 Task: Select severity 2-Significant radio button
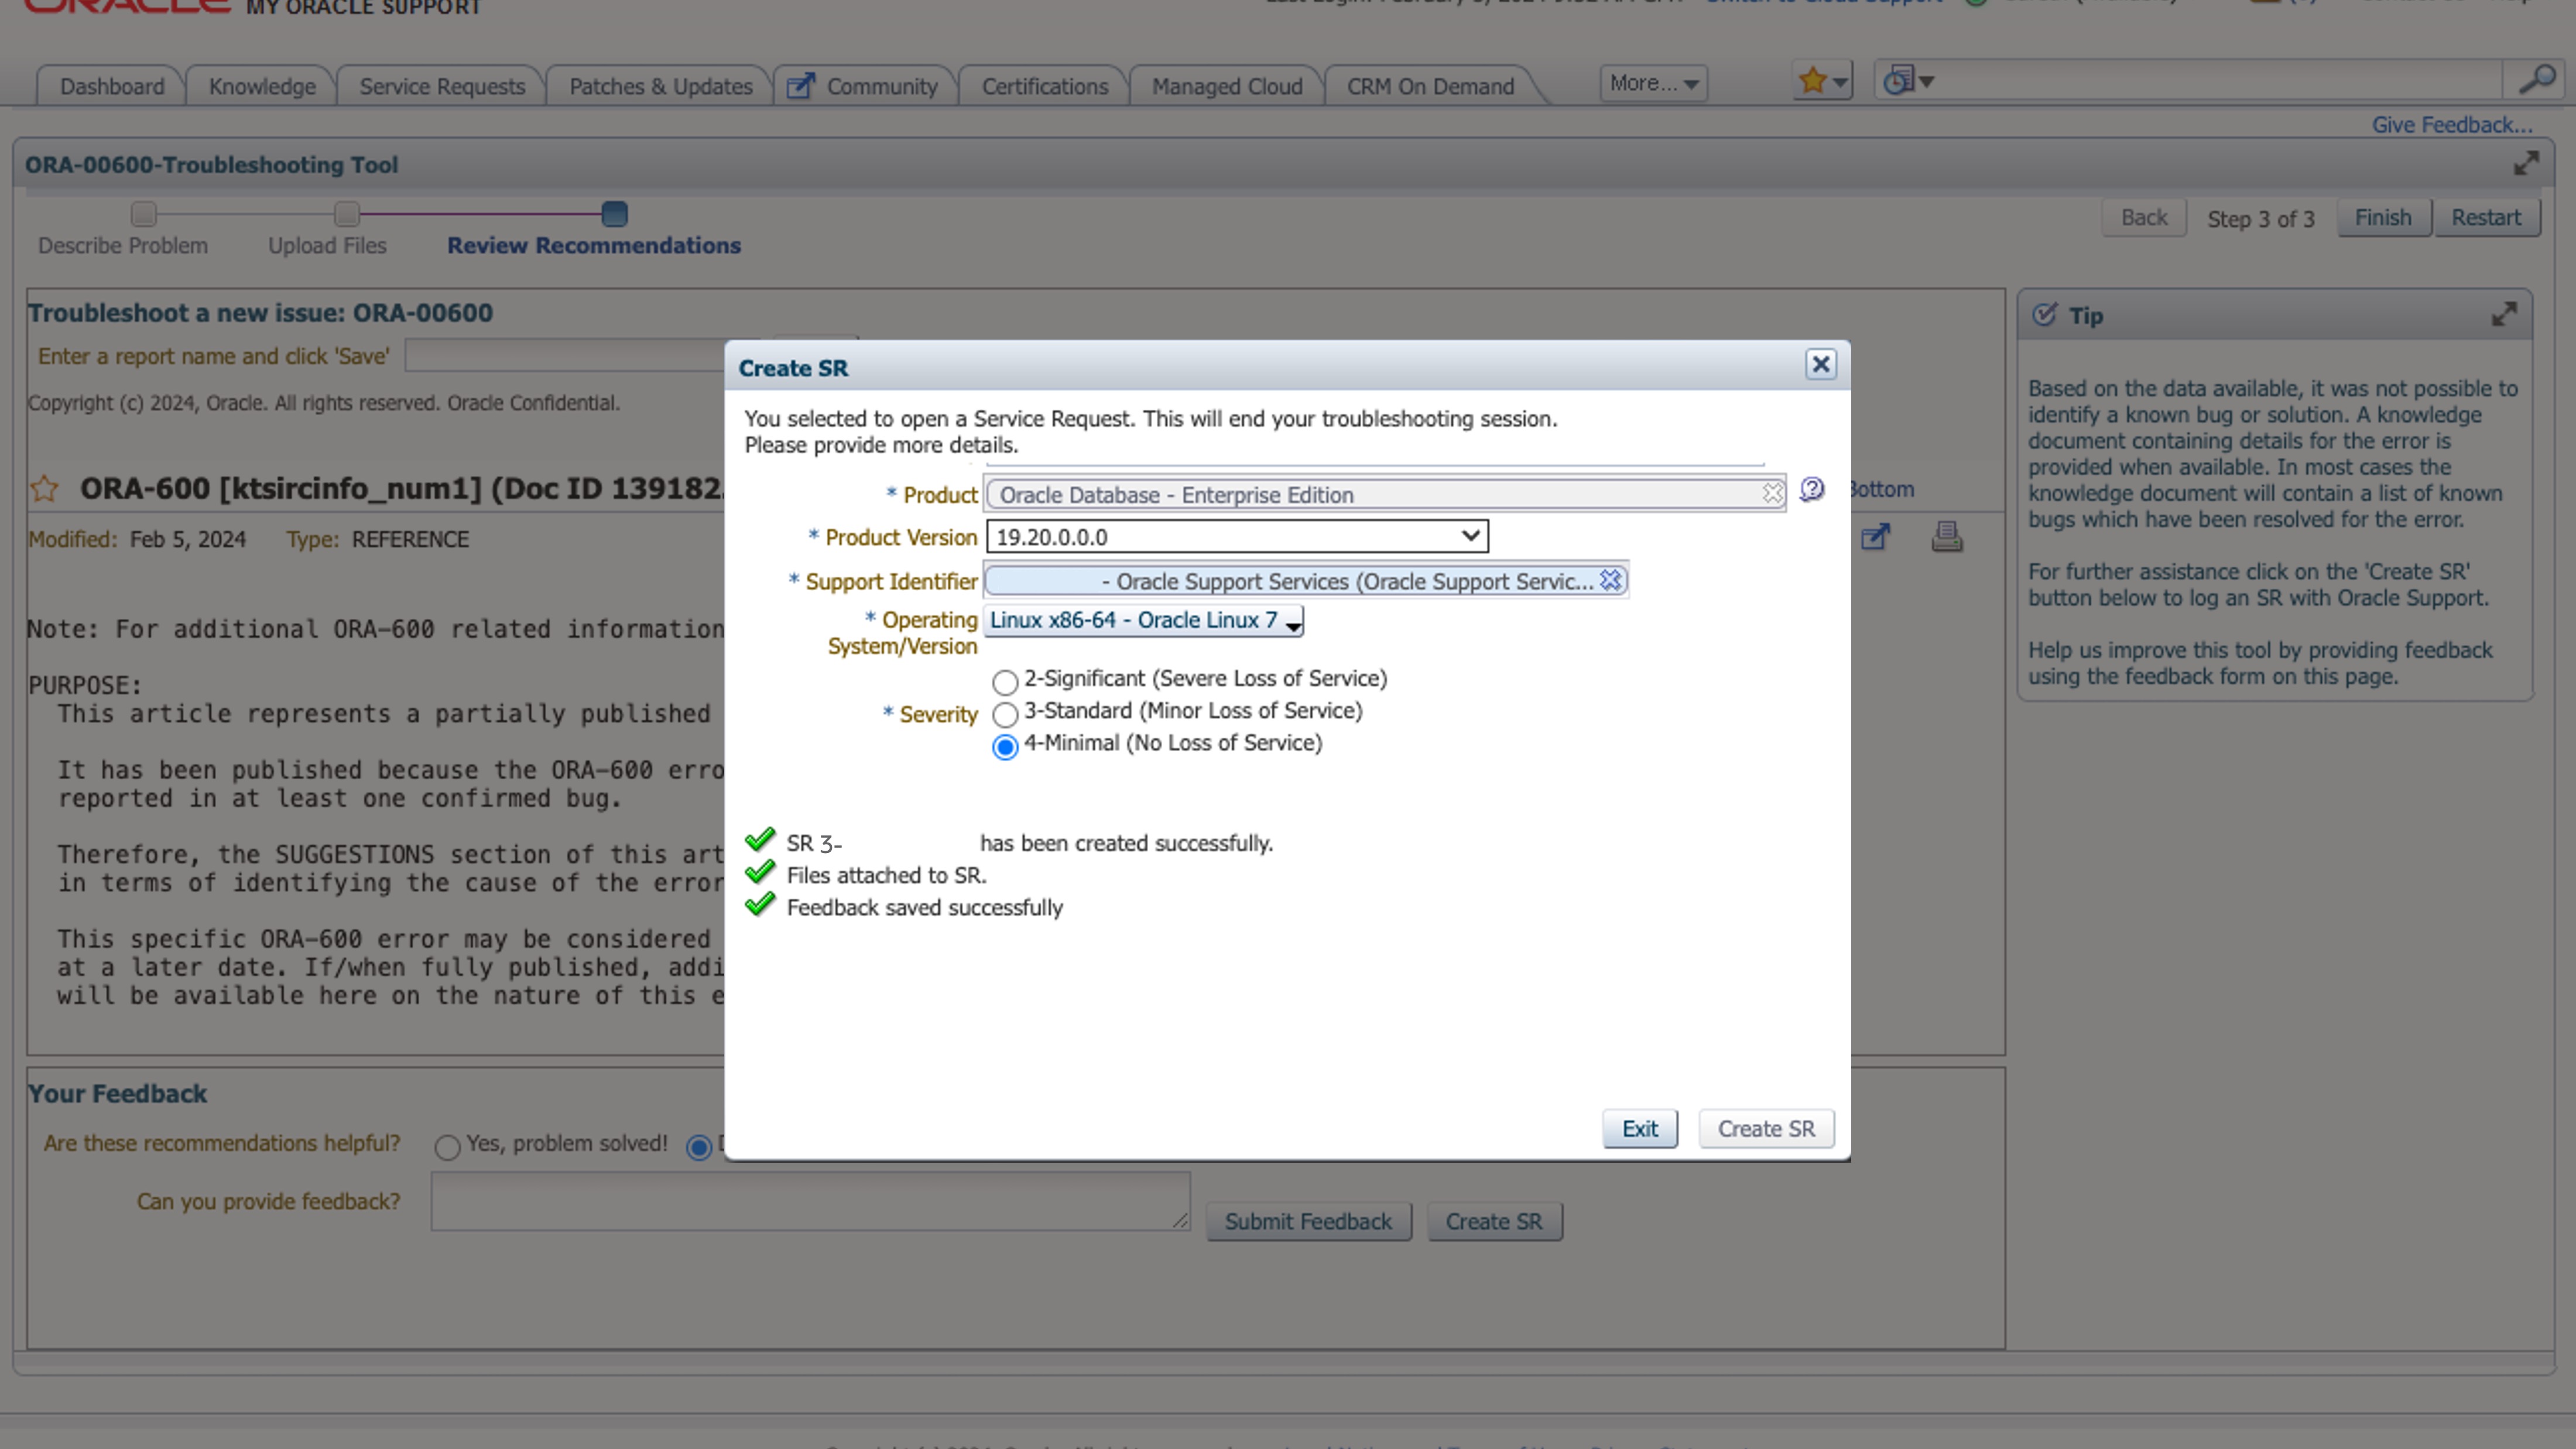coord(1005,683)
